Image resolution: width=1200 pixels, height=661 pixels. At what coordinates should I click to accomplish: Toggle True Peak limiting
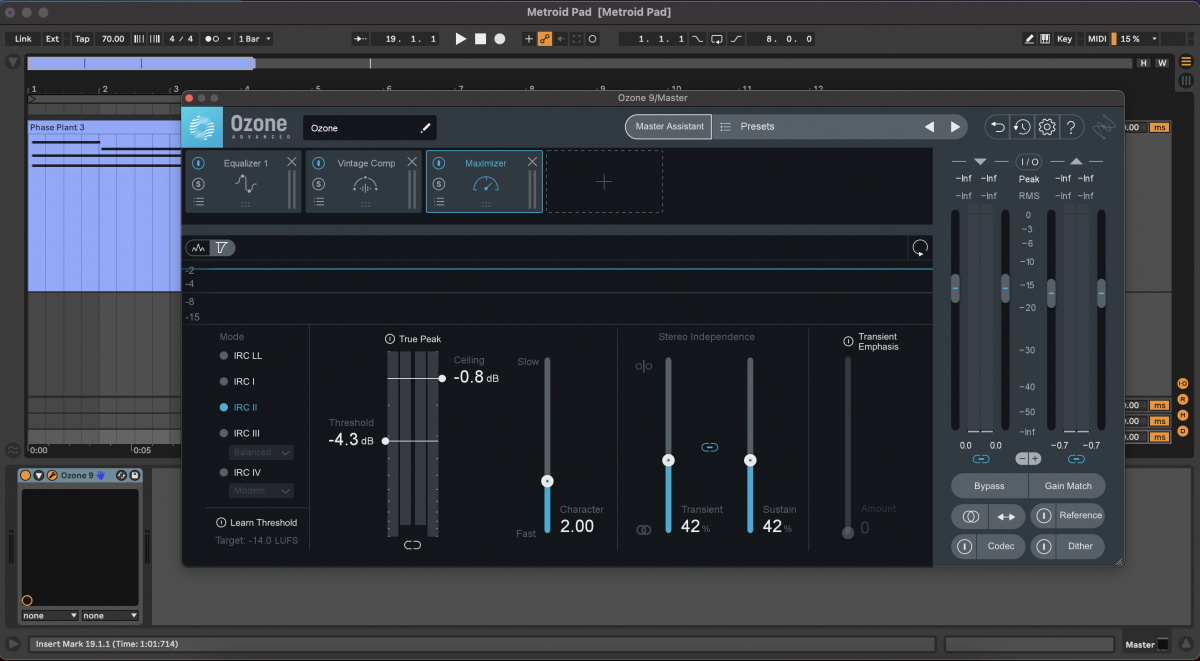coord(390,339)
